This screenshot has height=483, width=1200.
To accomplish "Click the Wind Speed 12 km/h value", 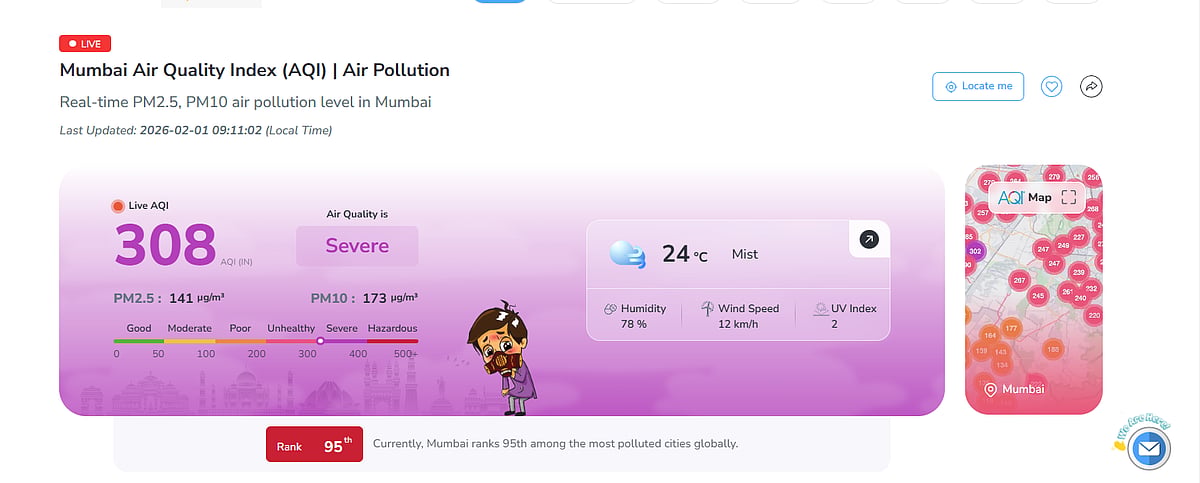I will [738, 324].
